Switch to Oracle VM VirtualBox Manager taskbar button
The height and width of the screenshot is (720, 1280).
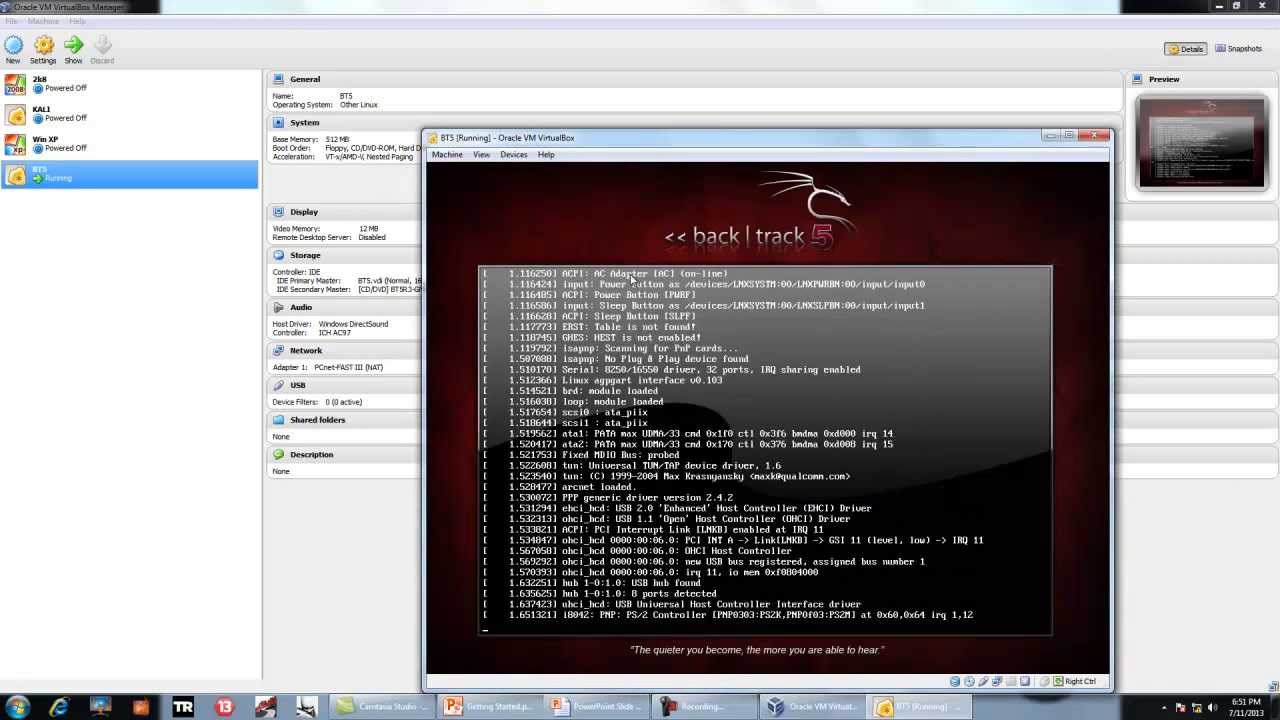pyautogui.click(x=812, y=707)
